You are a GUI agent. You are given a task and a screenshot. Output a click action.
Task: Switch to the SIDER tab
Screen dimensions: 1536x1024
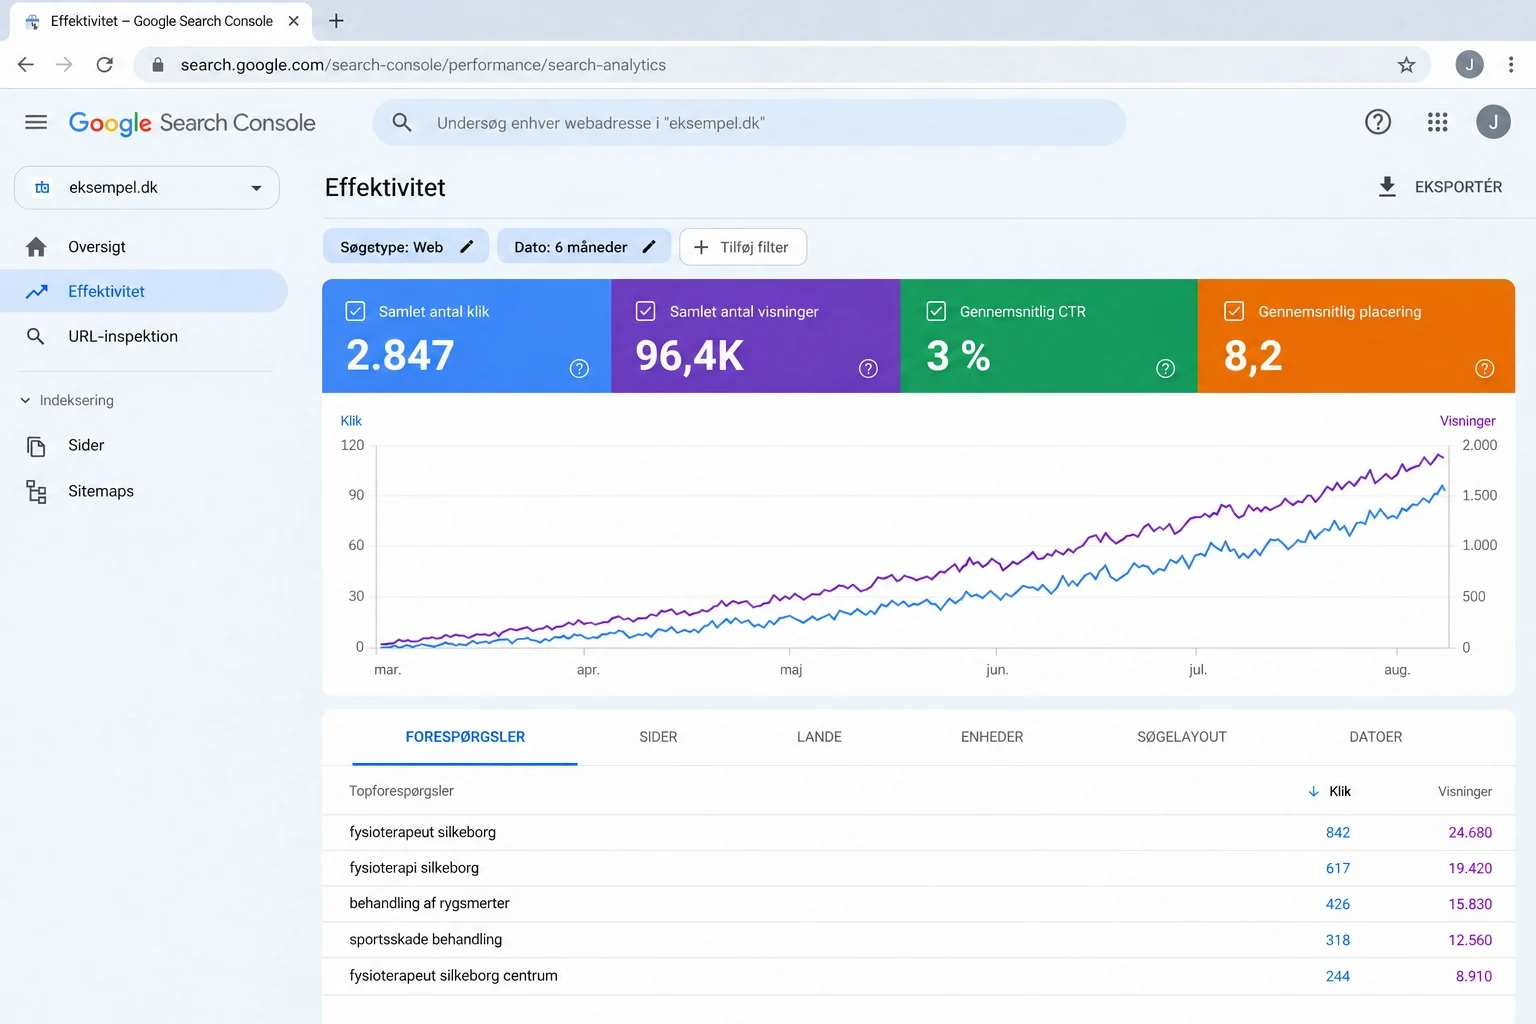[x=658, y=737]
